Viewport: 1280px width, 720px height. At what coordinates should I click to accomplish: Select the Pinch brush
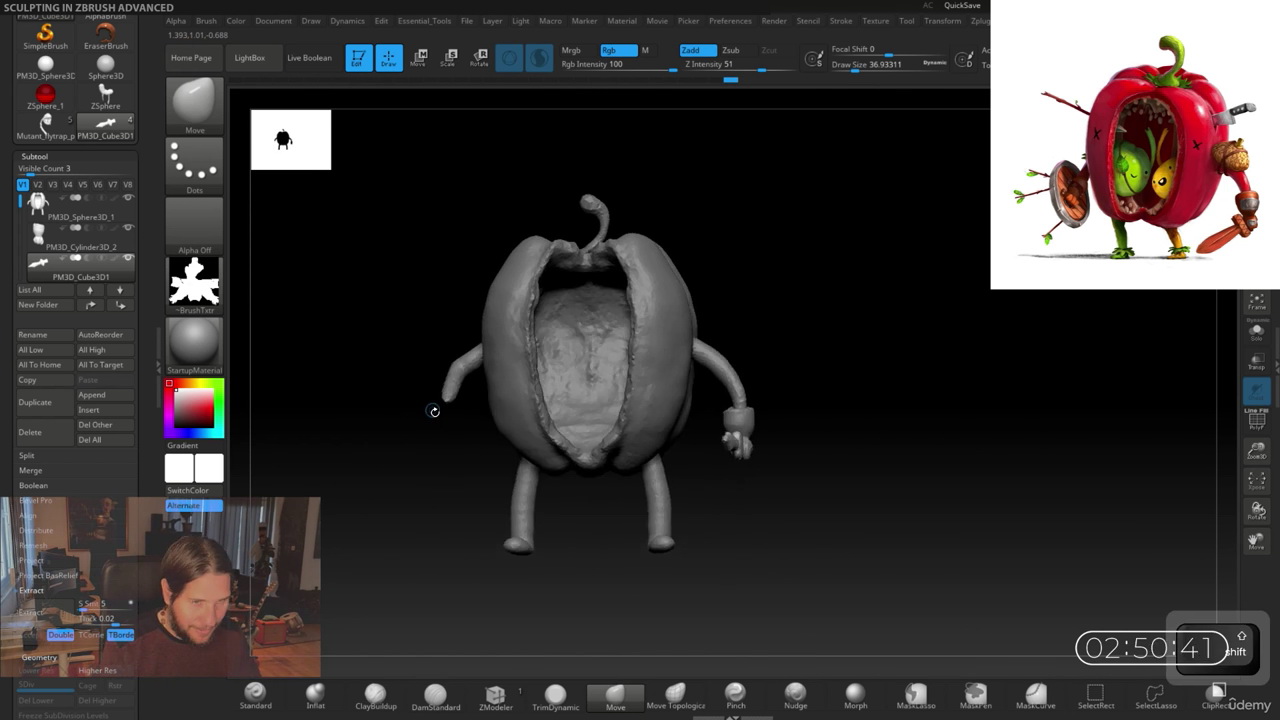click(735, 696)
